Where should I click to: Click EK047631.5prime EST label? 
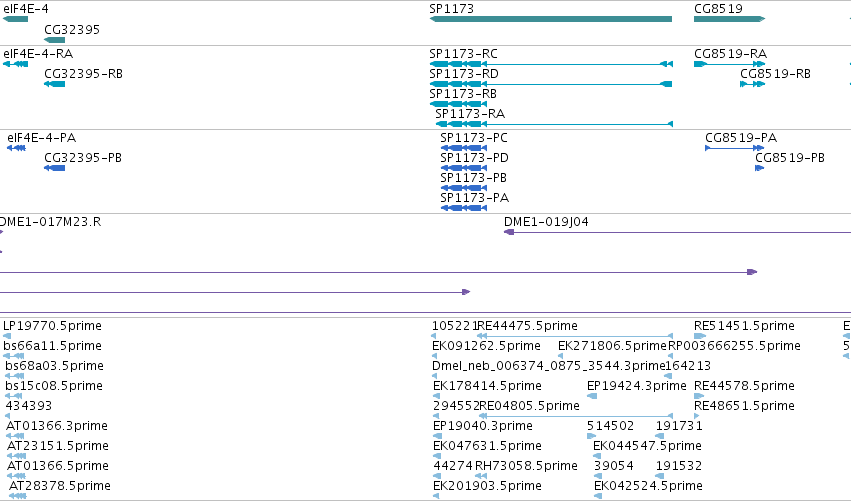[x=487, y=446]
